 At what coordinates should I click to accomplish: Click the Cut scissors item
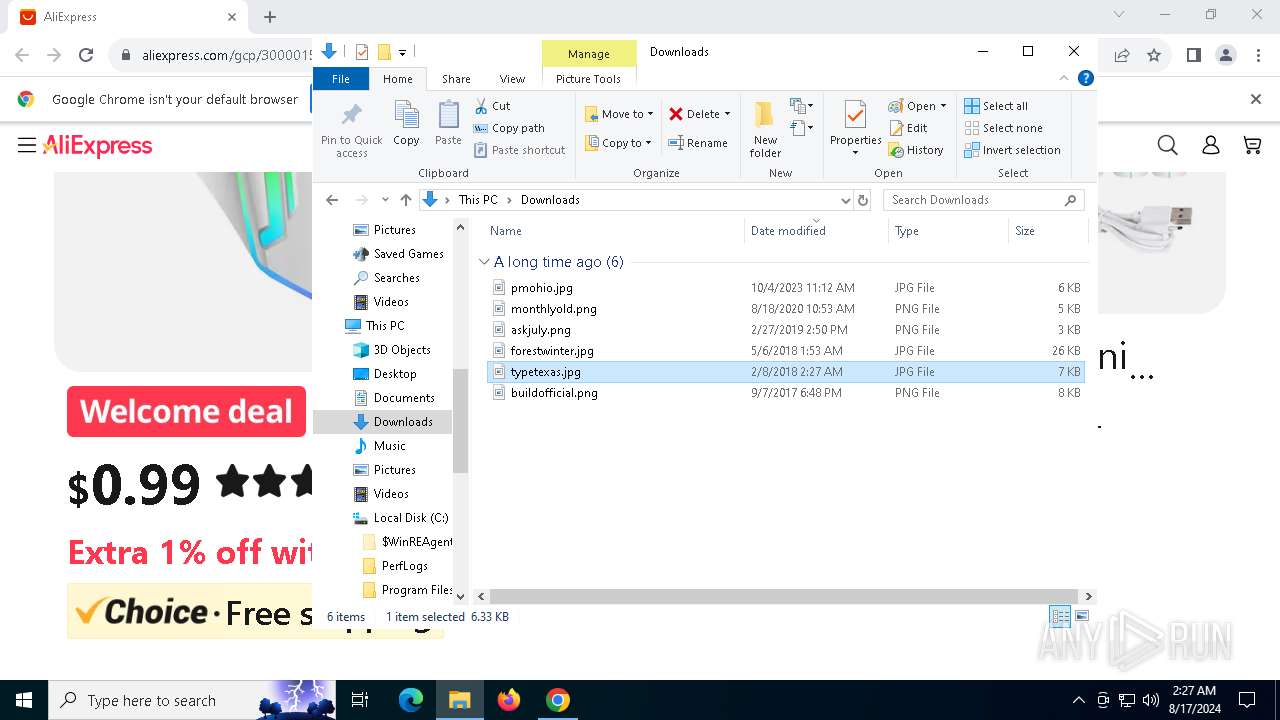coord(492,106)
